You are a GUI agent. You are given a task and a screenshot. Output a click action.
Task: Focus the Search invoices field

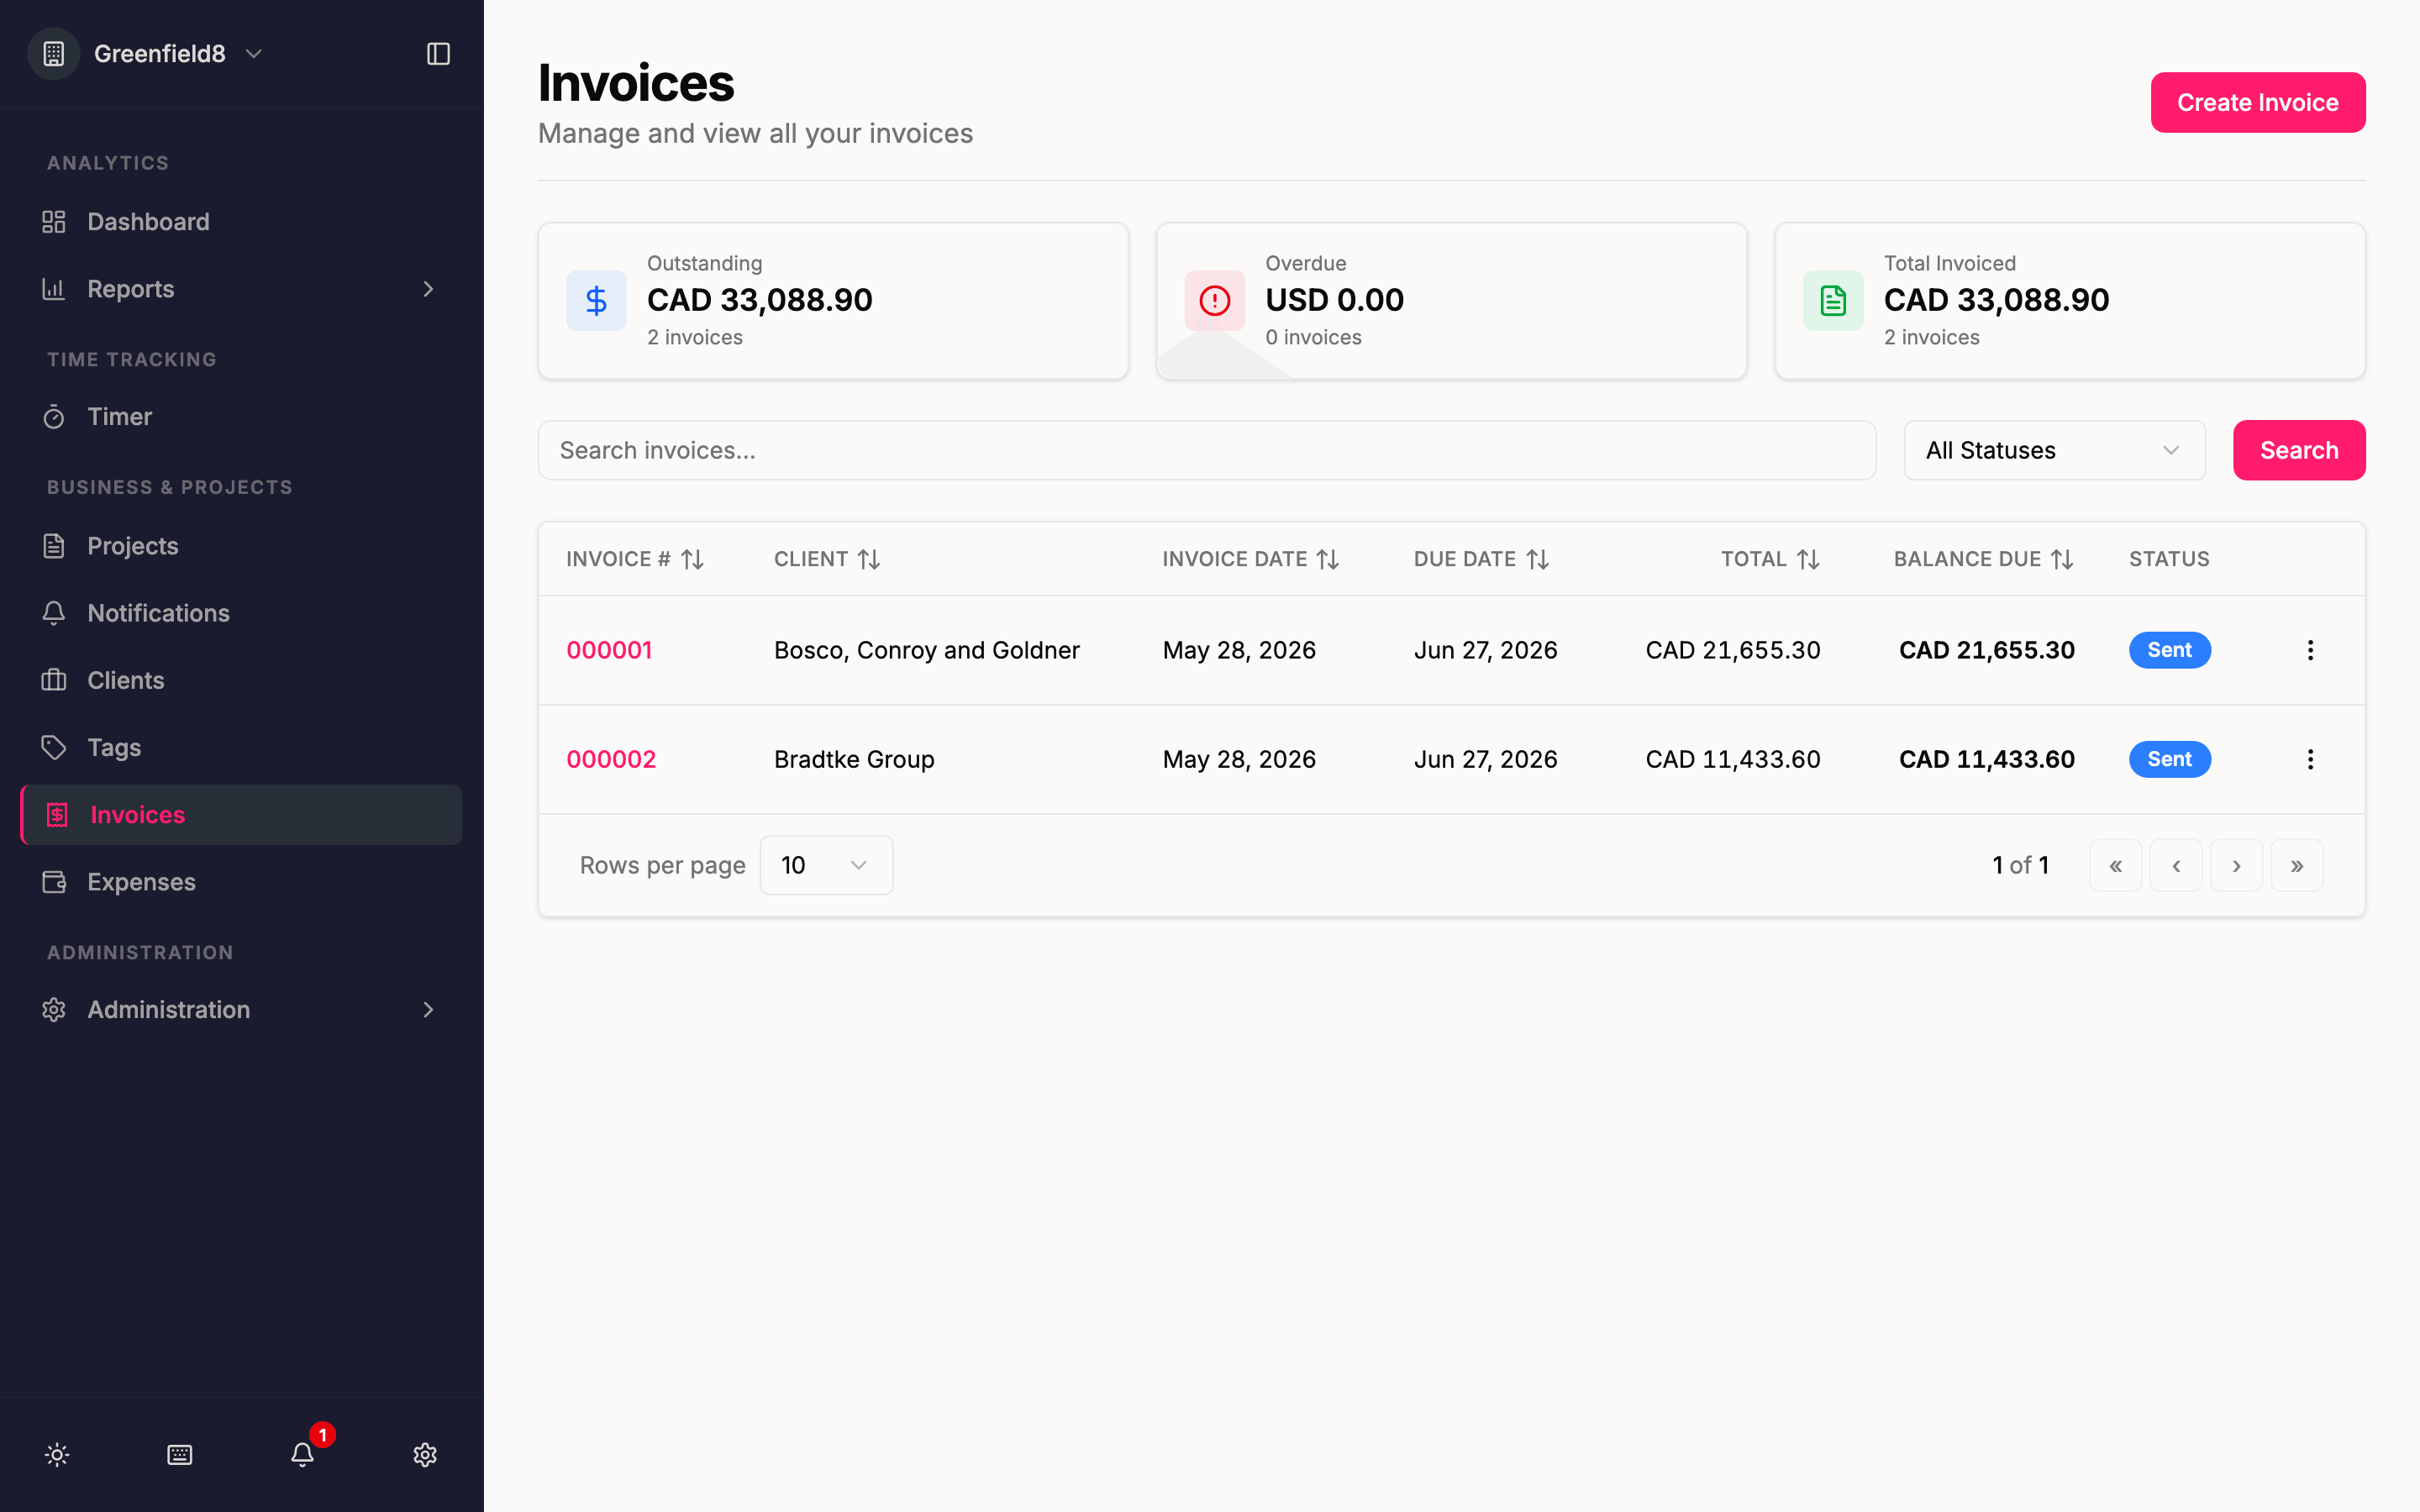pos(1207,450)
